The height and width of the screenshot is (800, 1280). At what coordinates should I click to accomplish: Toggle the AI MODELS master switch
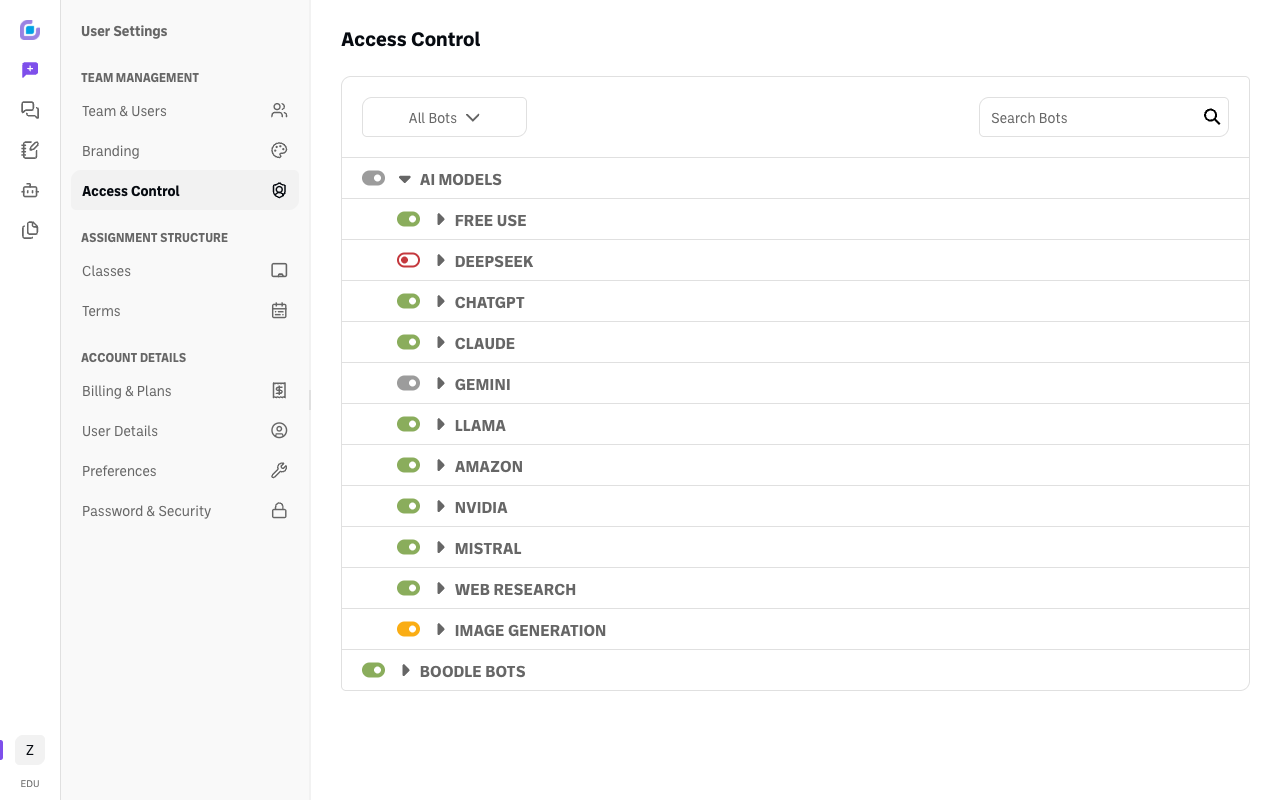click(x=374, y=178)
